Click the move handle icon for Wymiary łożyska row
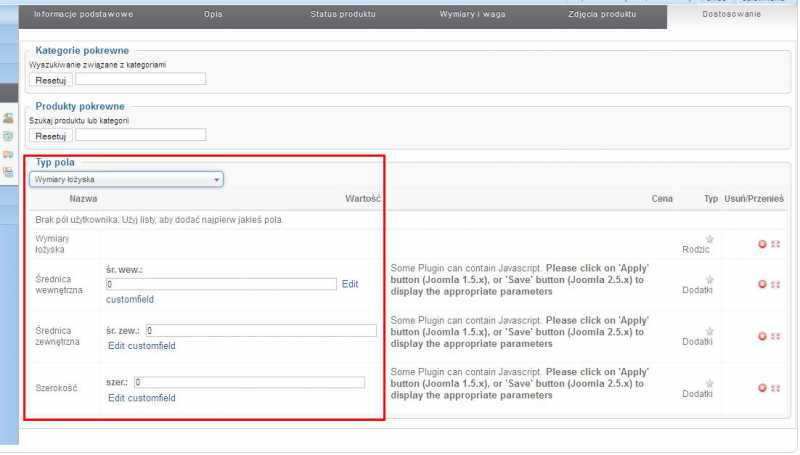The height and width of the screenshot is (455, 800). 776,245
